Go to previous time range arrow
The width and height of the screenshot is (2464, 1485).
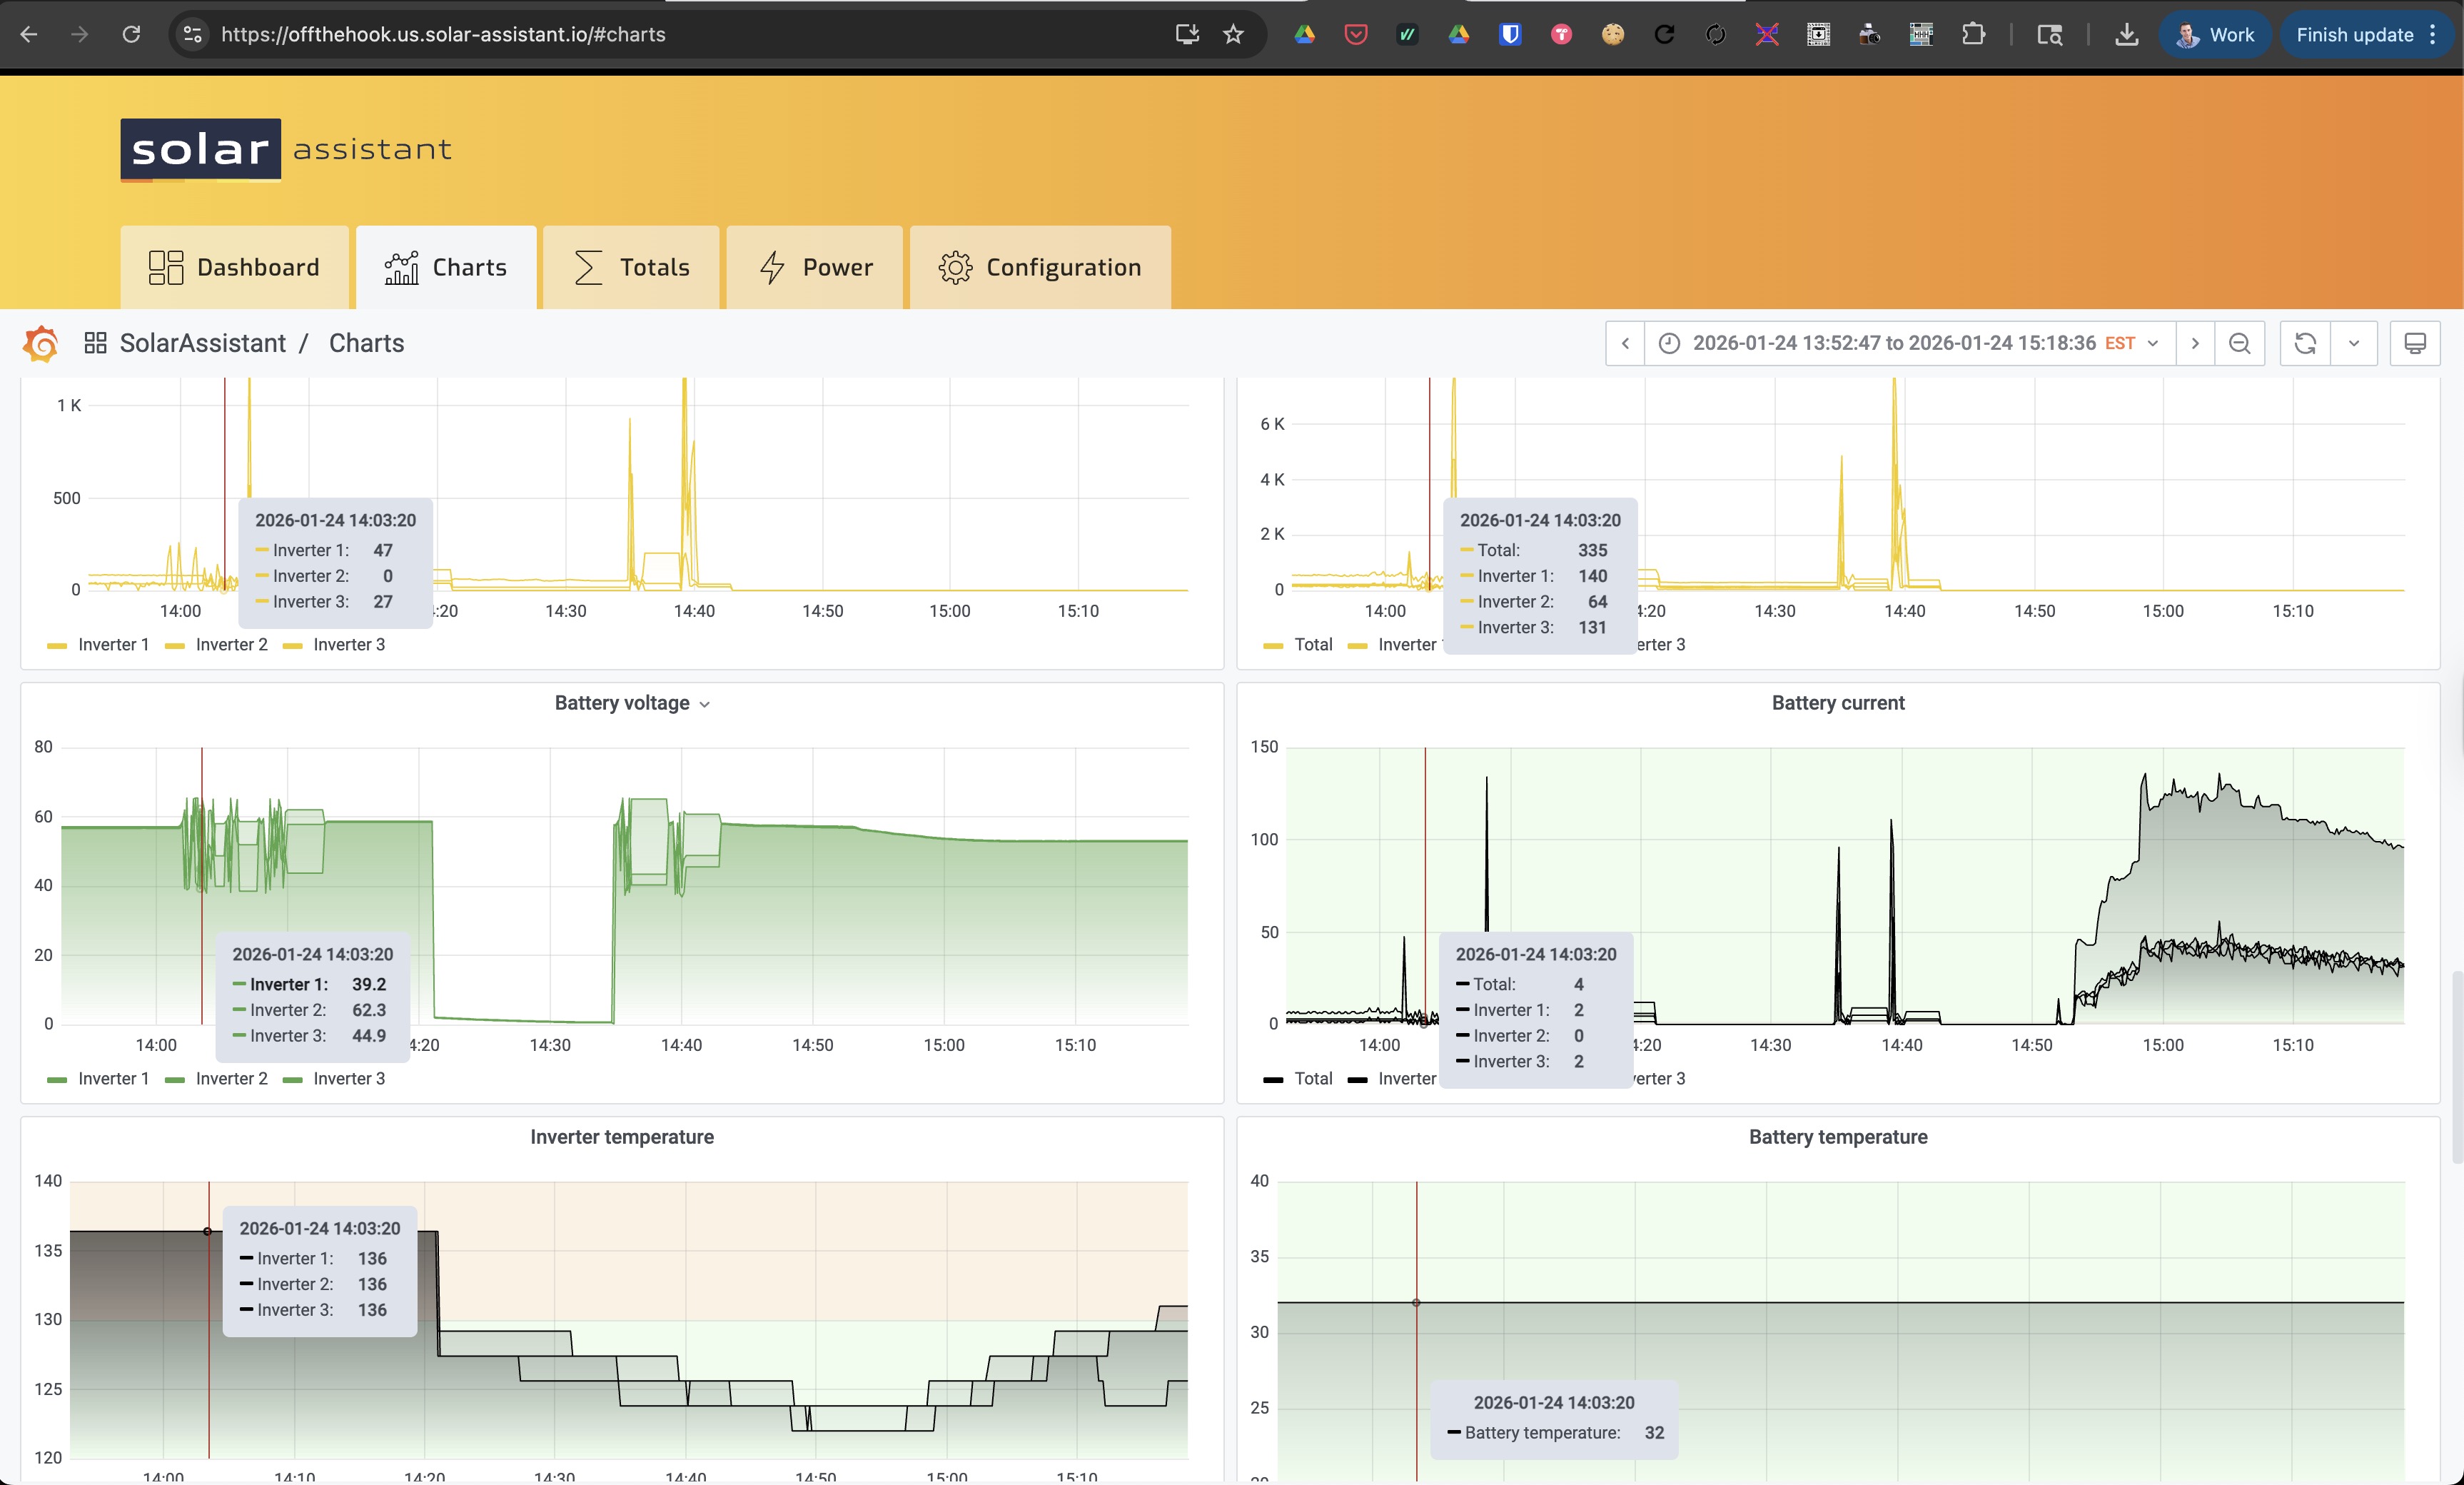click(1625, 343)
